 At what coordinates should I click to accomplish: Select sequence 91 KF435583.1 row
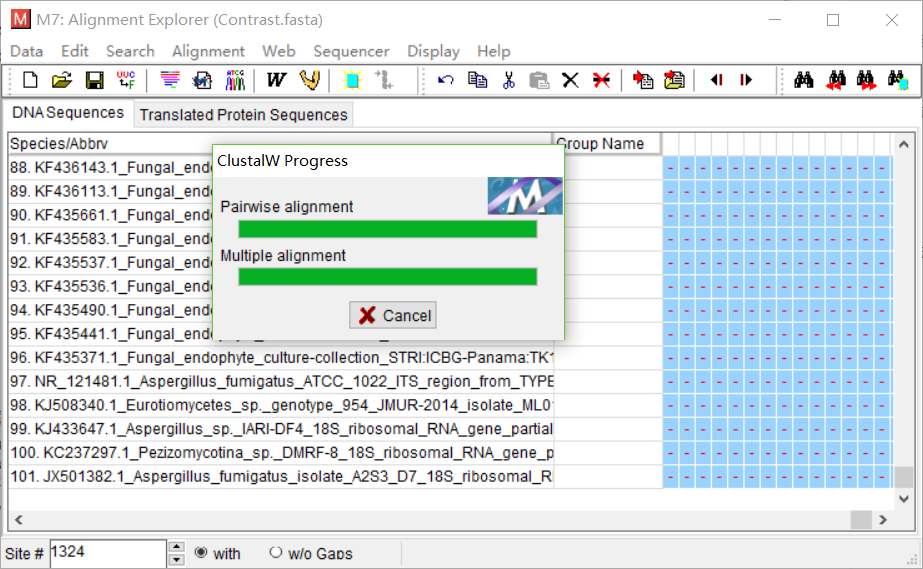(111, 239)
